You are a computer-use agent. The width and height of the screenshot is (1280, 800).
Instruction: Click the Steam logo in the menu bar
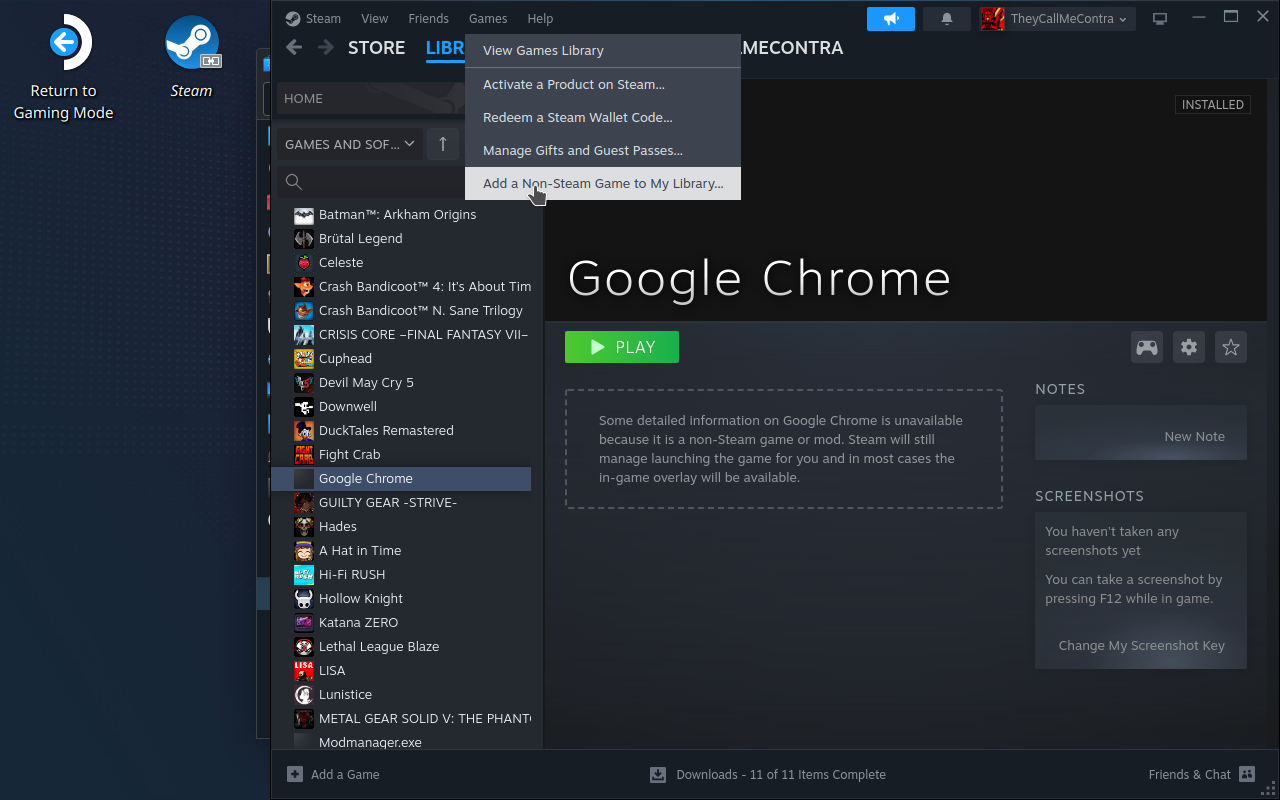[x=292, y=18]
